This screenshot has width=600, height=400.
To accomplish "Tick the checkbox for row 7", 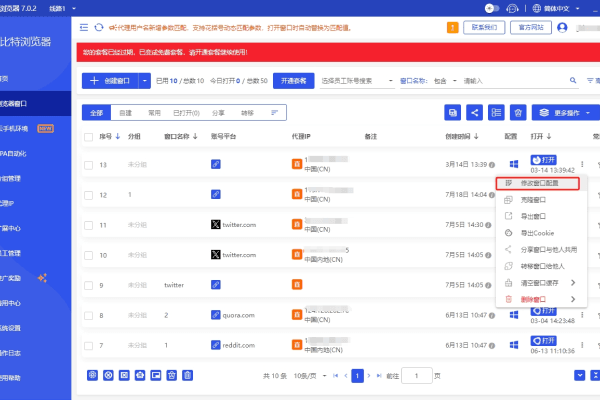I will [88, 346].
